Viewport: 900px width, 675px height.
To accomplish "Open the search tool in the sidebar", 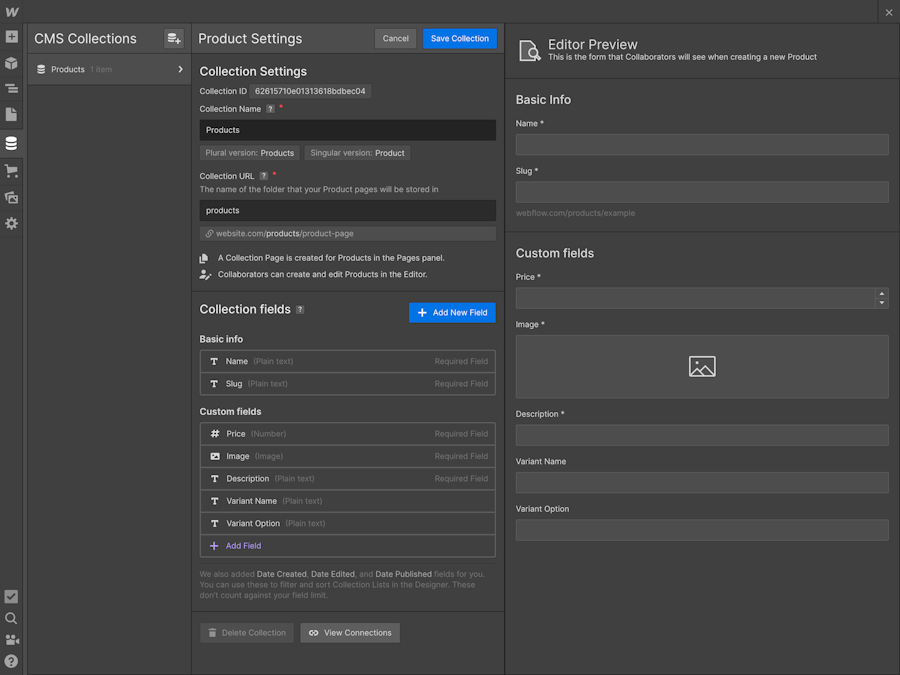I will pos(11,618).
